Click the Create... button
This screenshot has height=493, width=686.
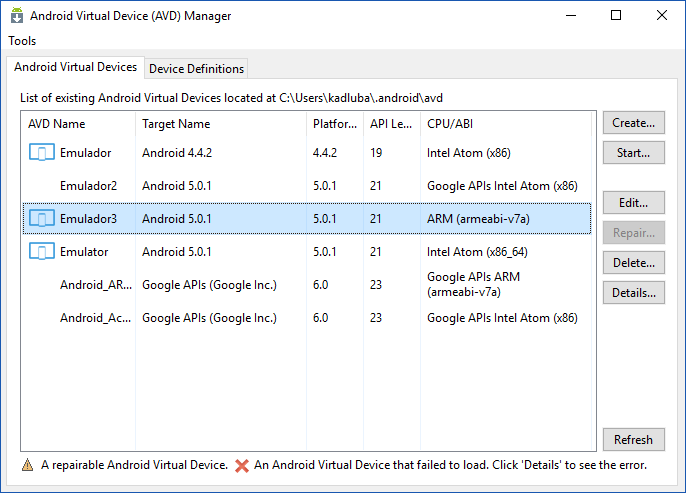(x=634, y=123)
